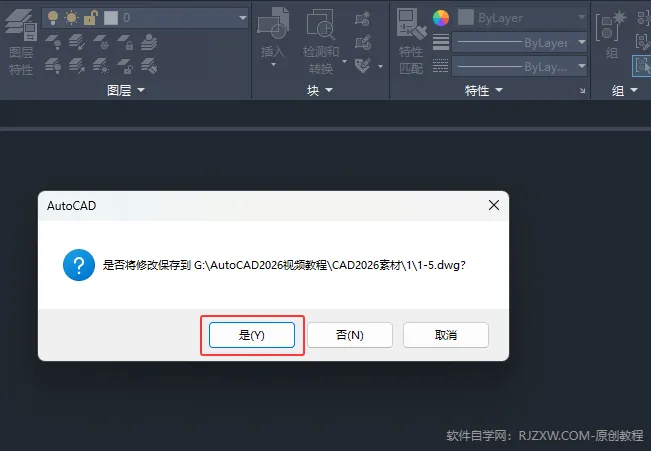
Task: Open the object color ByLayer dropdown
Action: coord(582,17)
